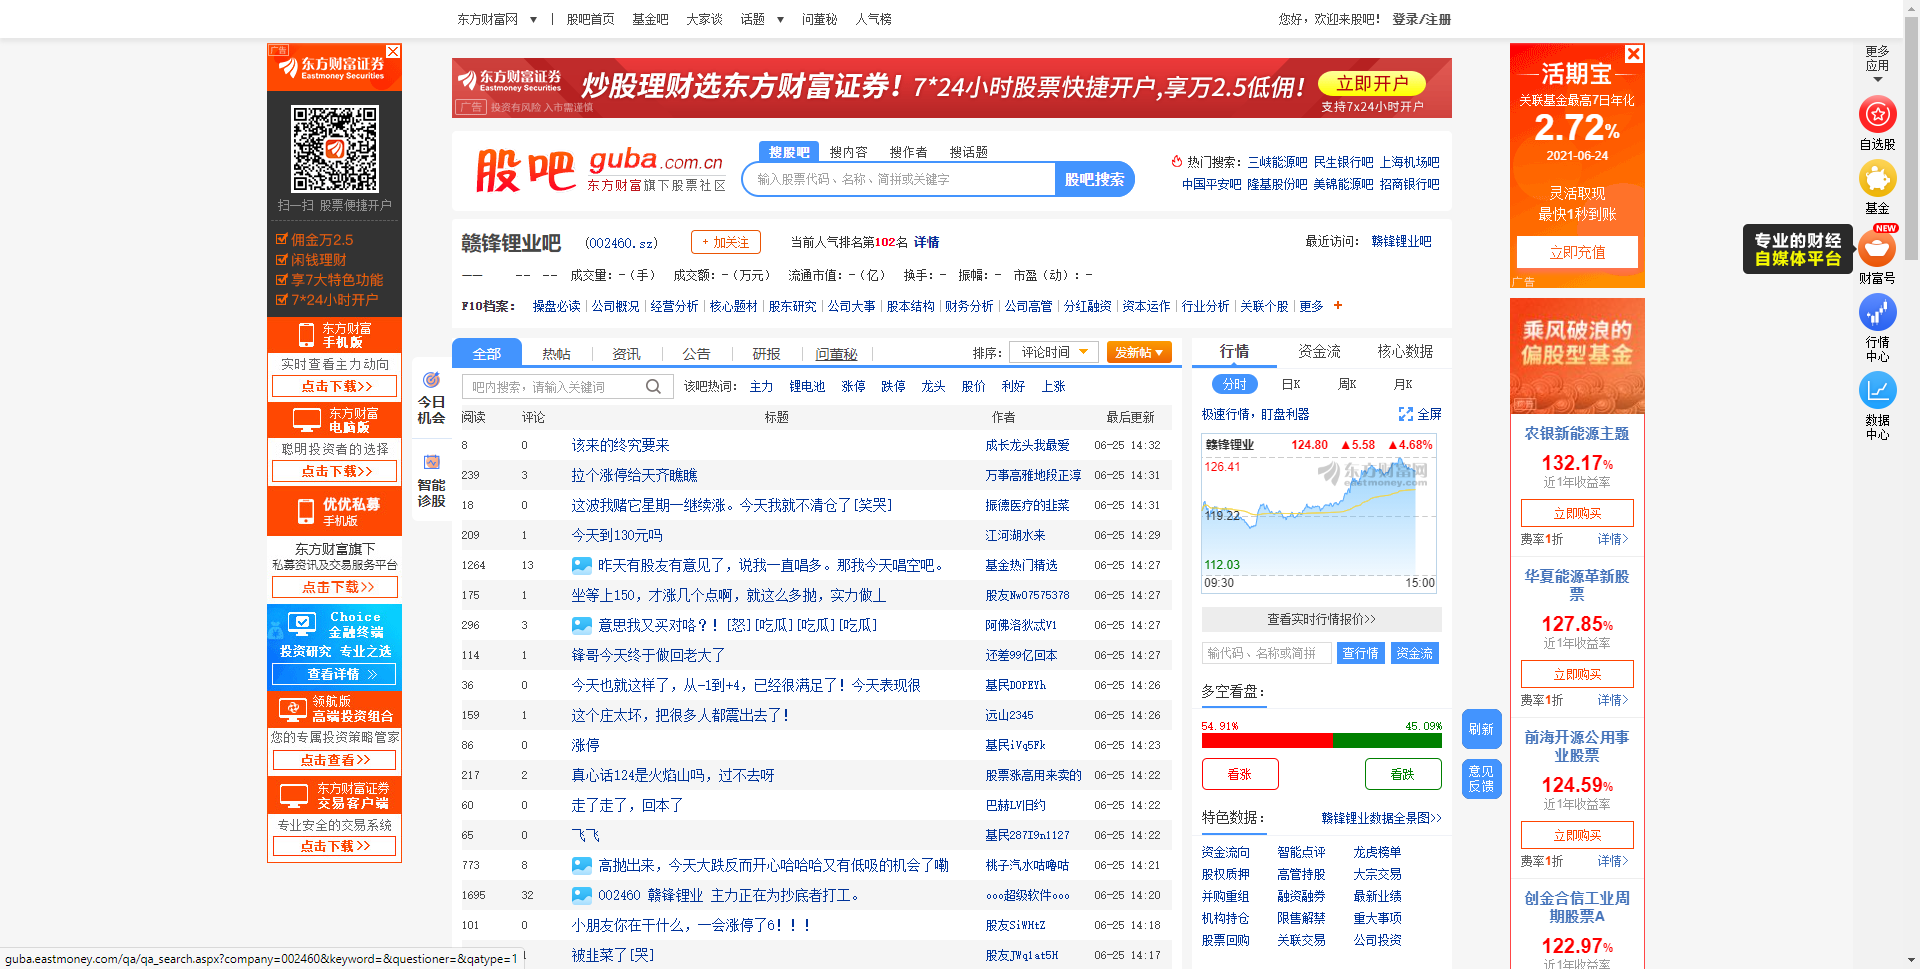Click red portion of 多空看盘 bar
Screen dimensions: 1920x969
point(1267,741)
